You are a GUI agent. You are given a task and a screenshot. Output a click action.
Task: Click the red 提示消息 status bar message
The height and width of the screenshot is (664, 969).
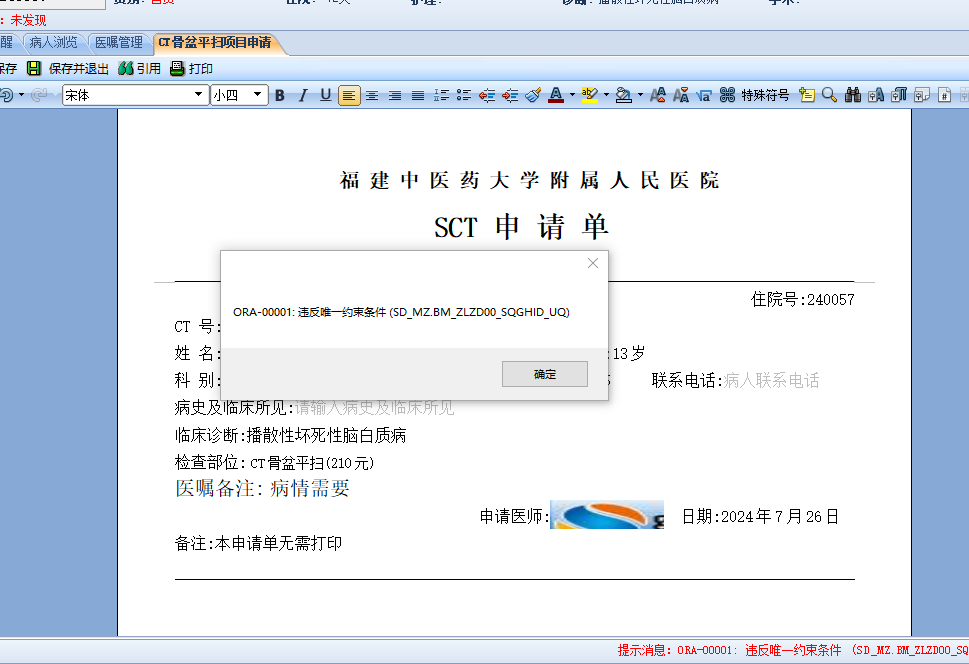click(x=793, y=650)
